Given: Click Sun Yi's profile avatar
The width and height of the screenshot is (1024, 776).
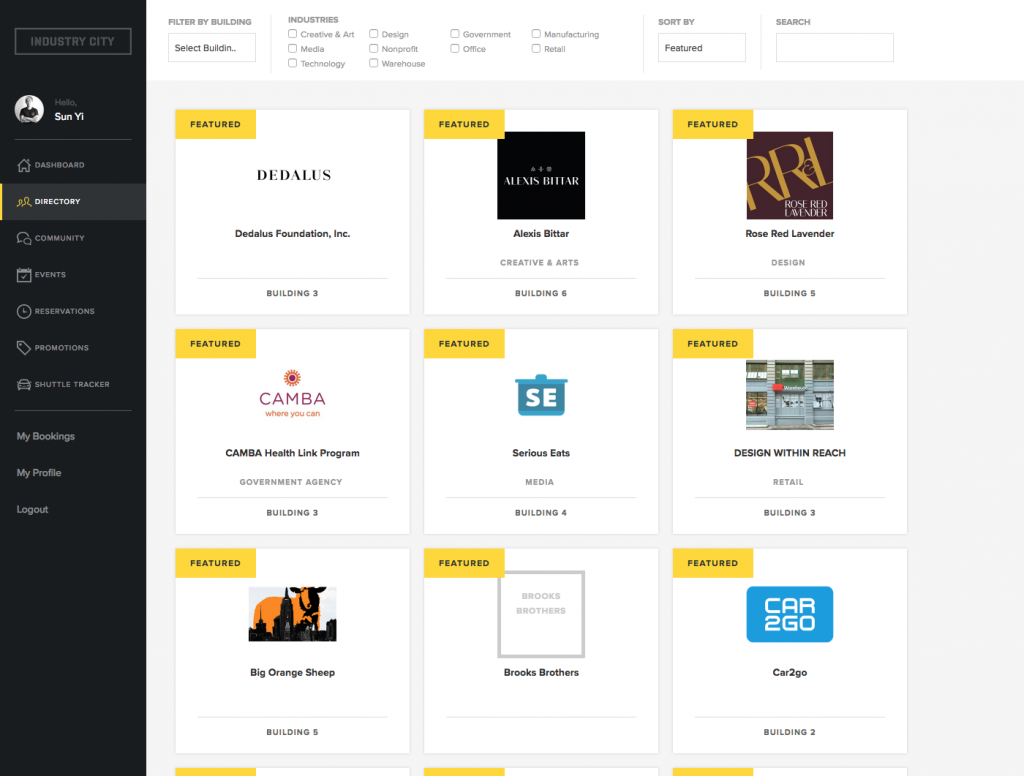Looking at the screenshot, I should pos(29,110).
